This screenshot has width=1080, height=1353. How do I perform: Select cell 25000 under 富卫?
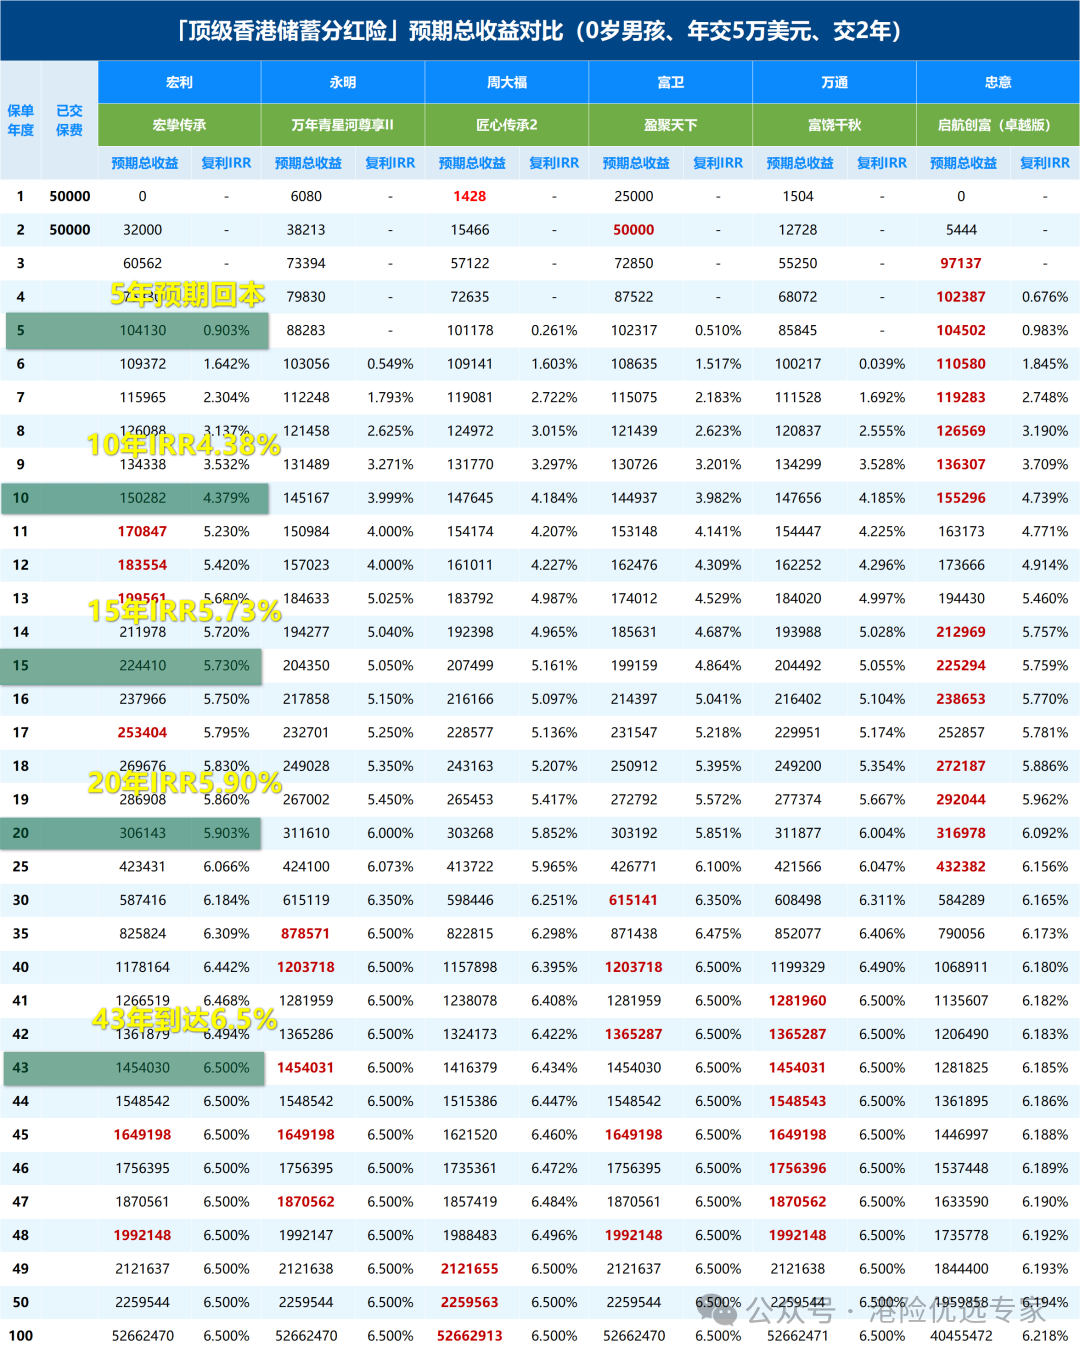pyautogui.click(x=634, y=197)
